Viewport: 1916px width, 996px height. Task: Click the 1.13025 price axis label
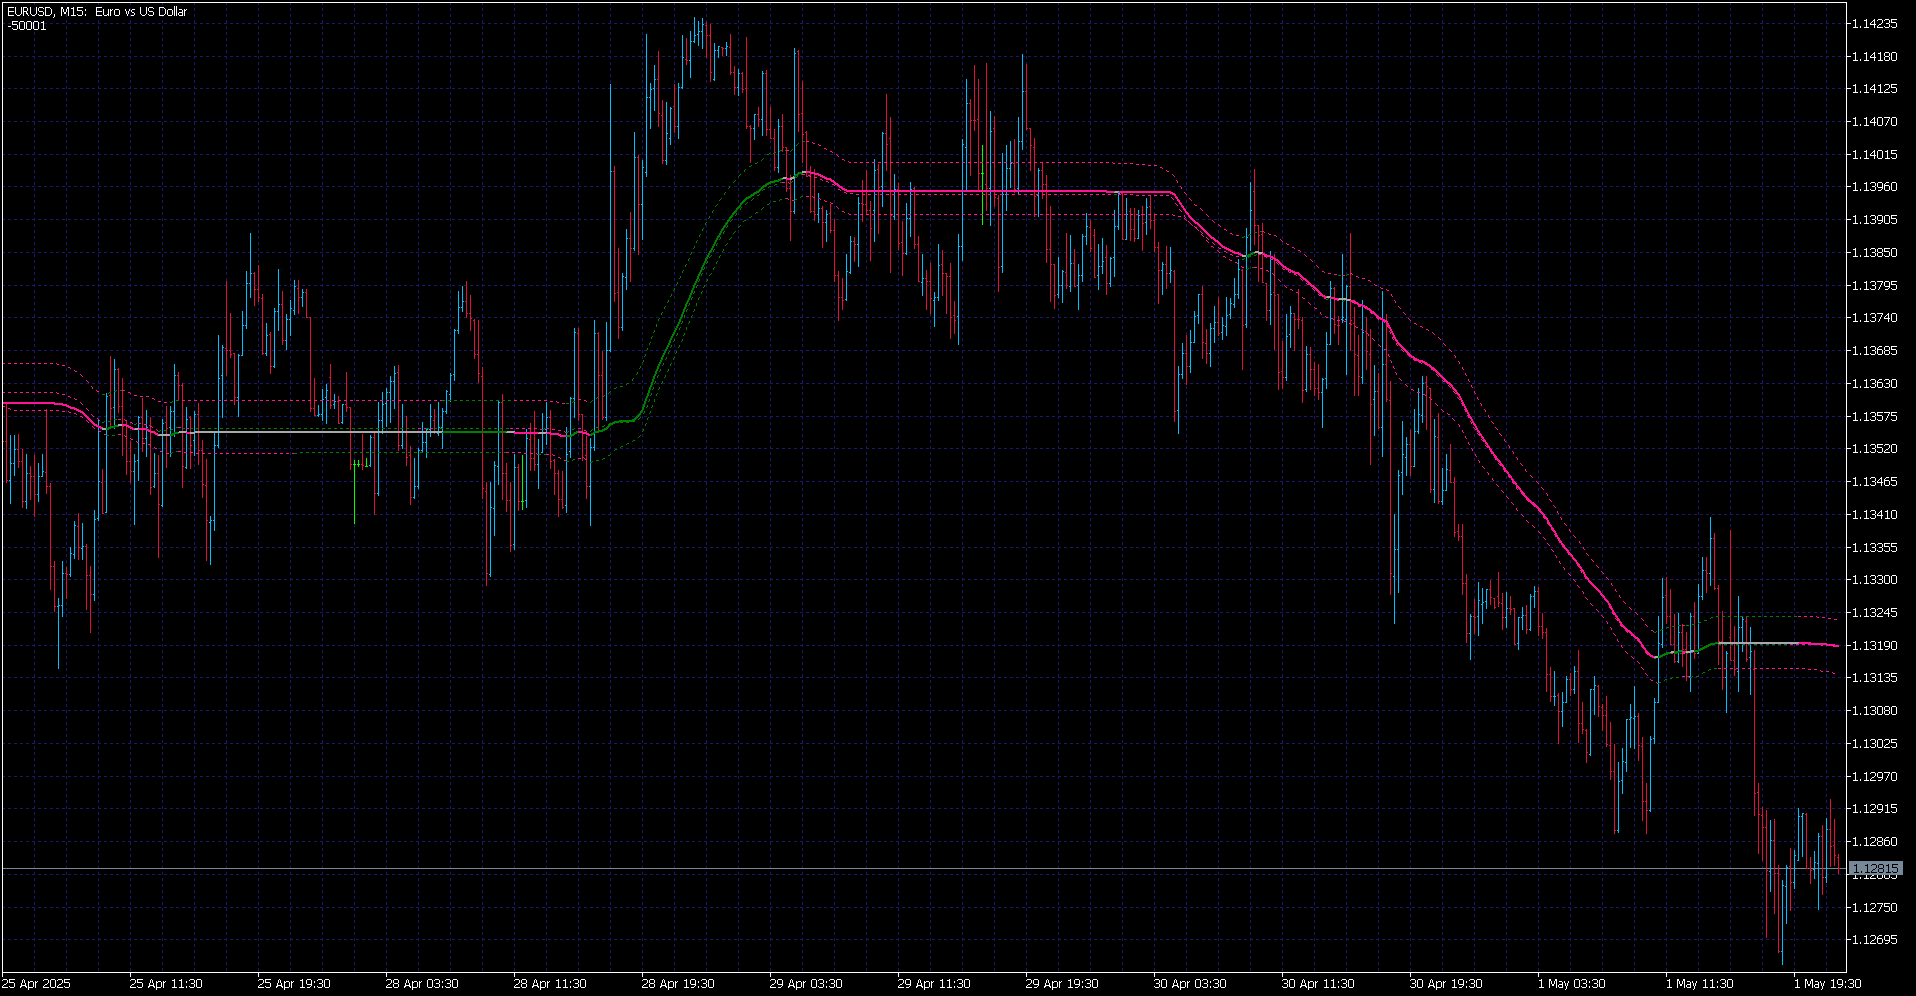(1874, 744)
